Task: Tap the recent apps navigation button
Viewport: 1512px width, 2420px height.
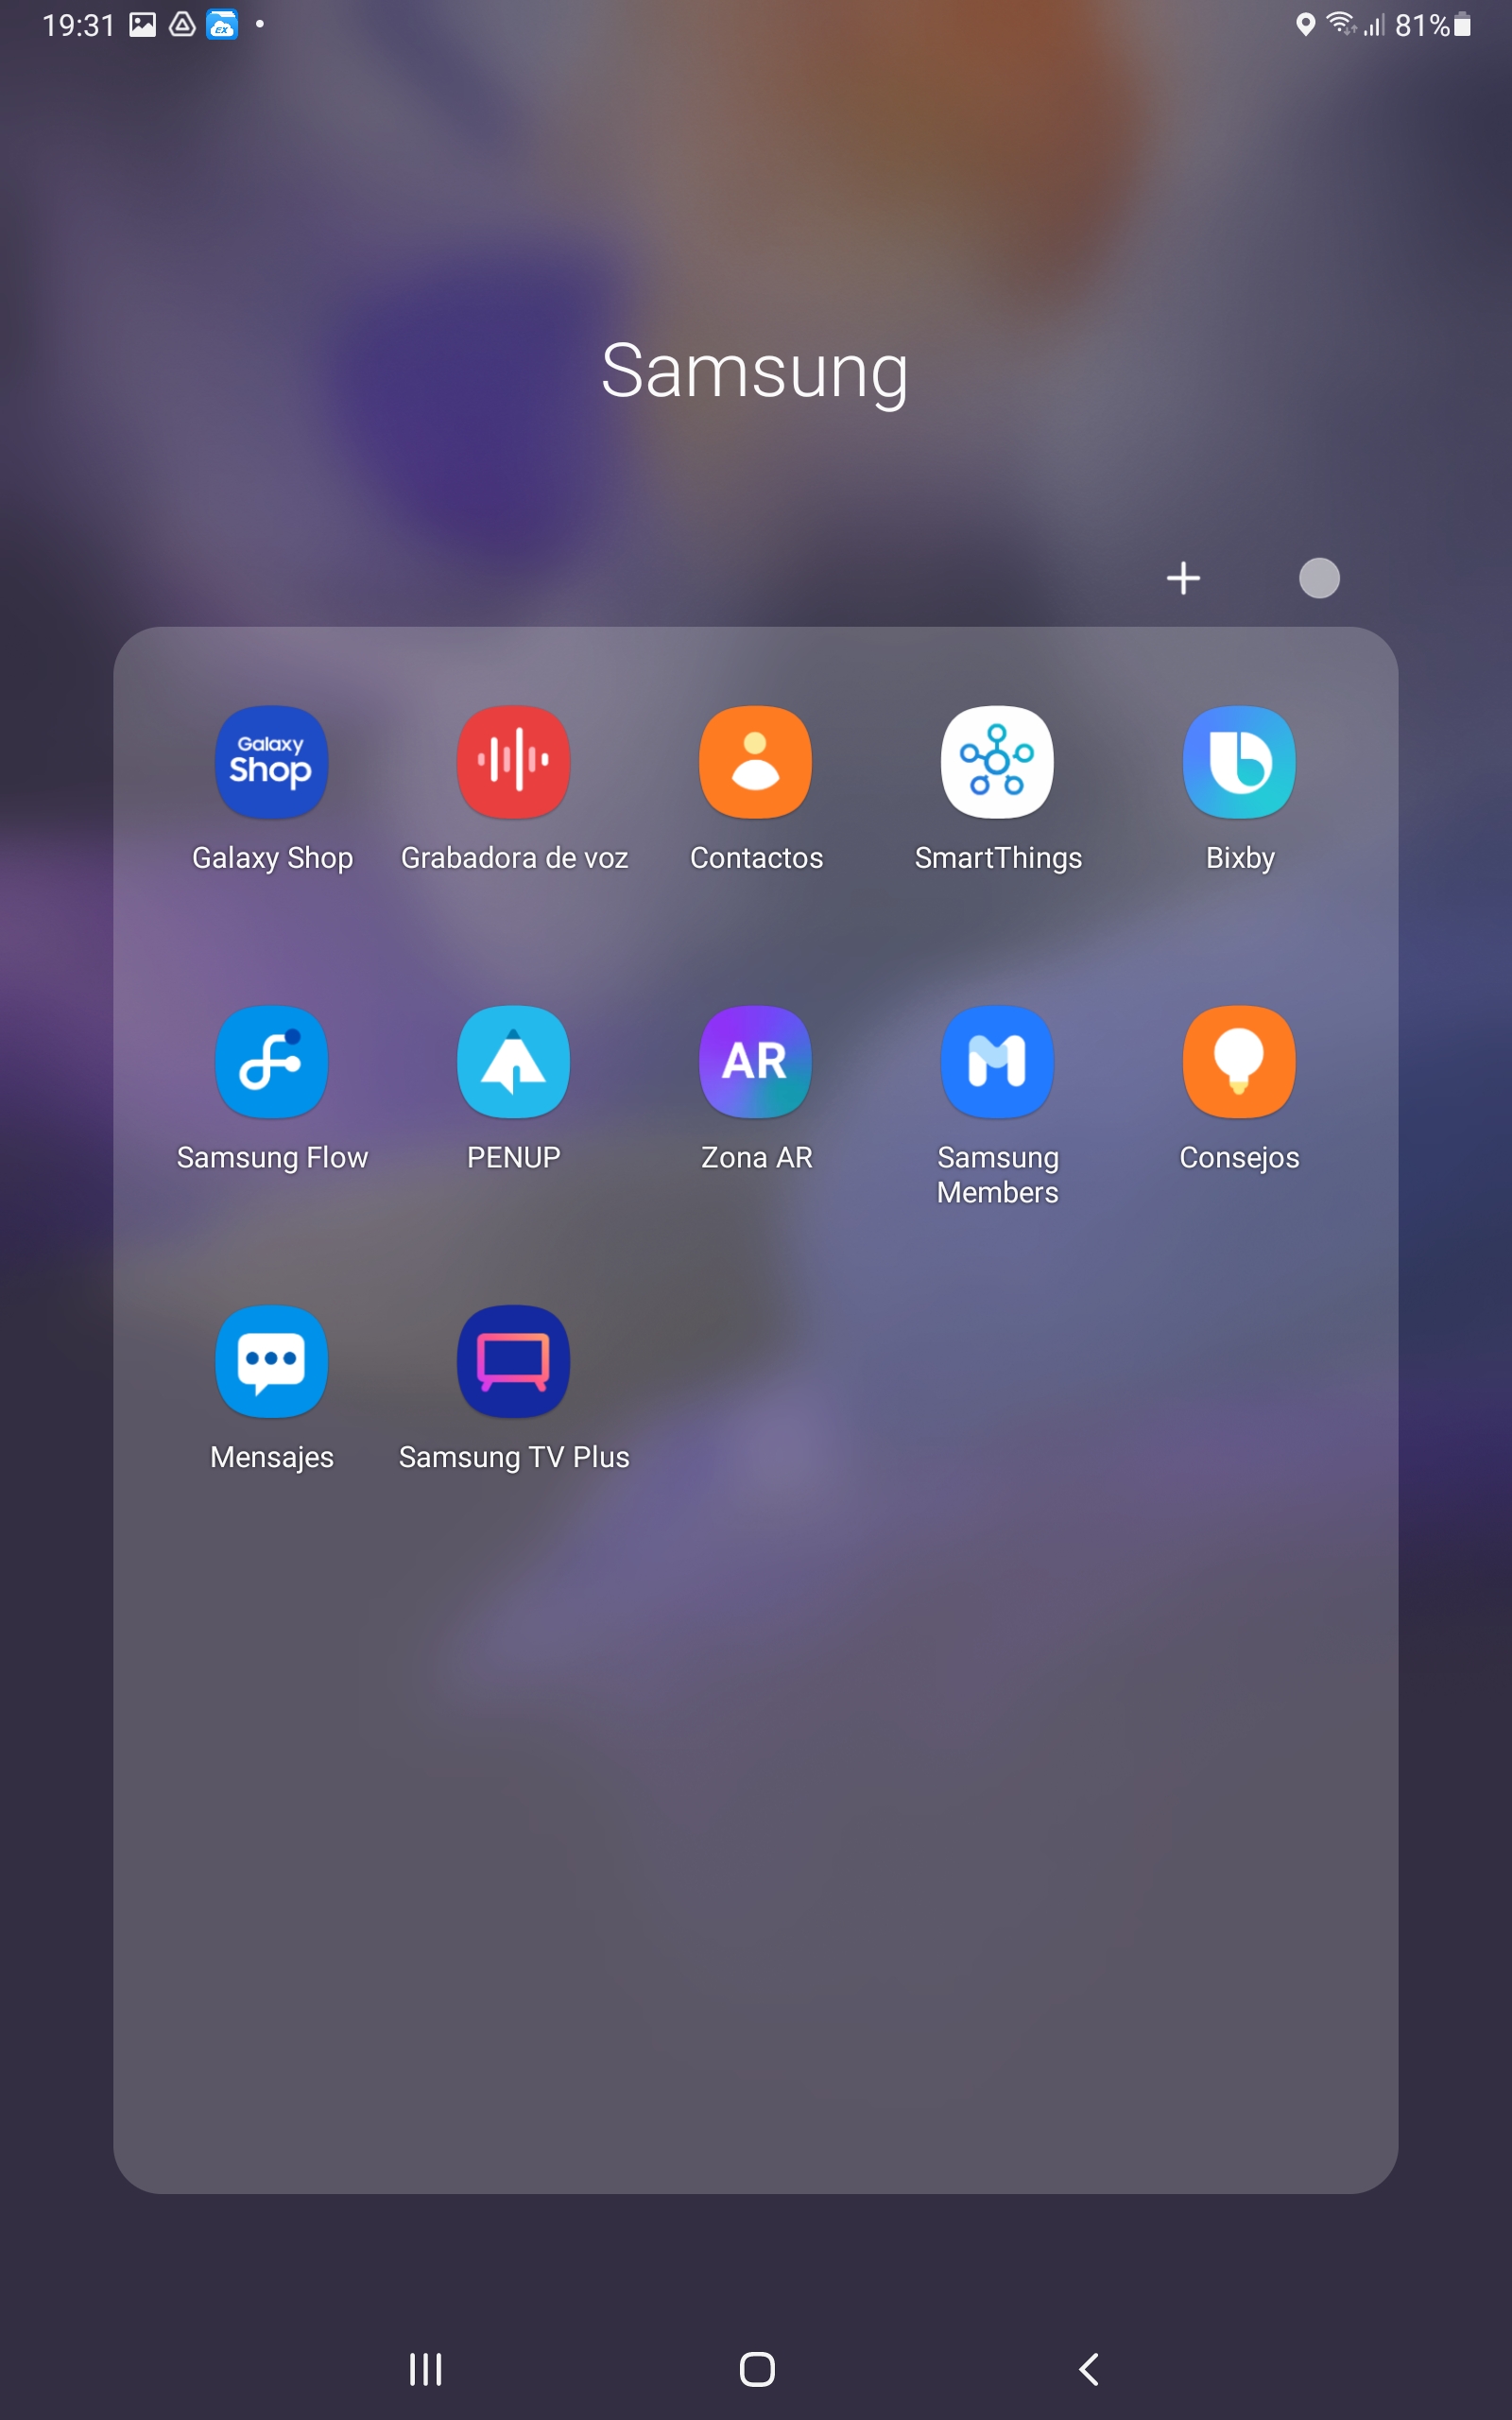Action: coord(426,2368)
